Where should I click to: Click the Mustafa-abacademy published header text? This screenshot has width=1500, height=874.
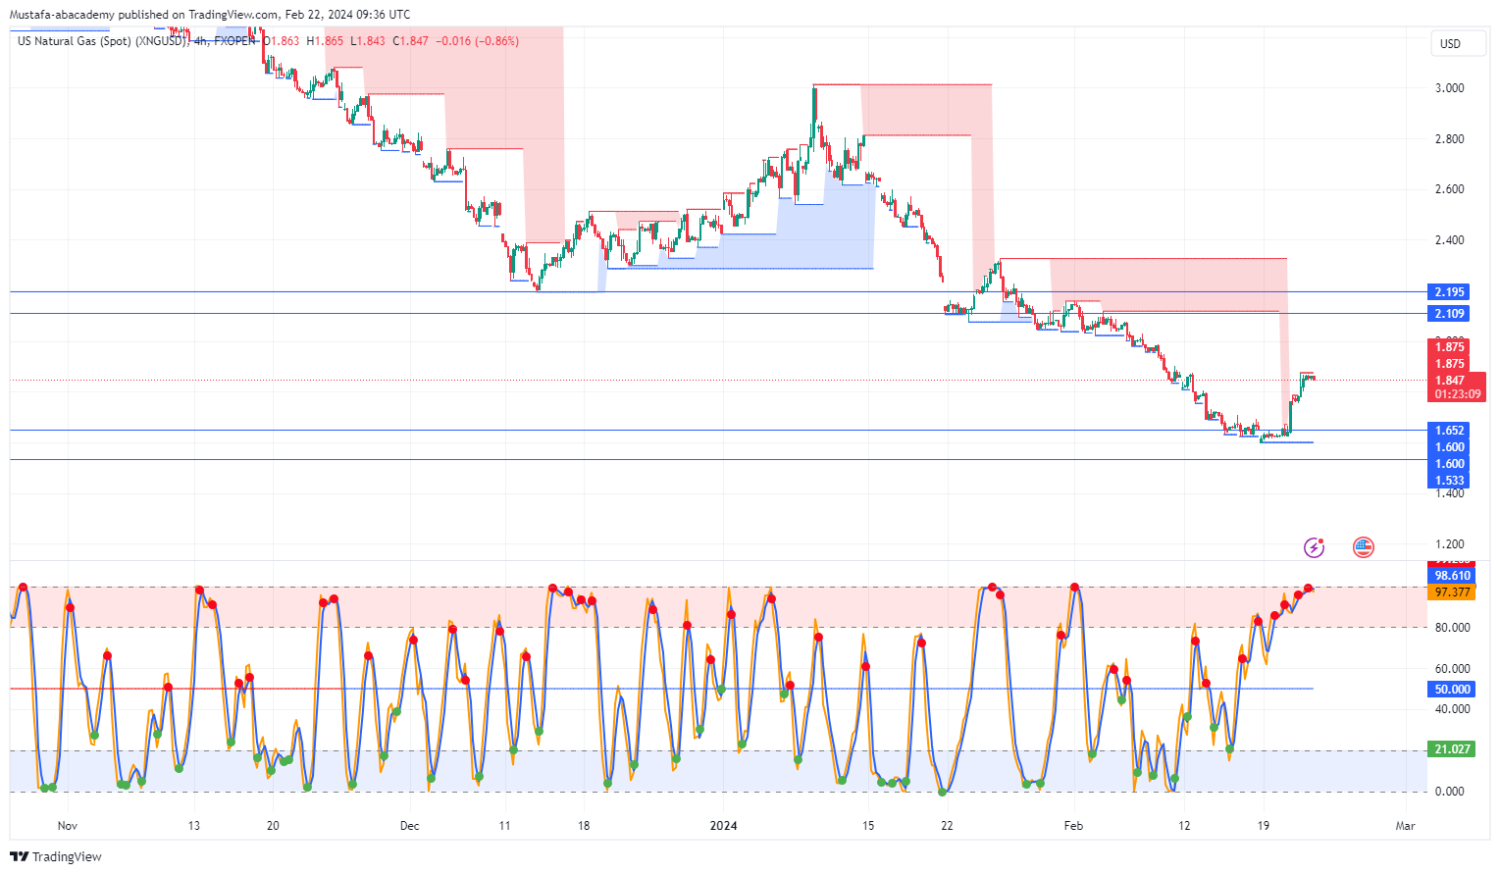(x=210, y=15)
